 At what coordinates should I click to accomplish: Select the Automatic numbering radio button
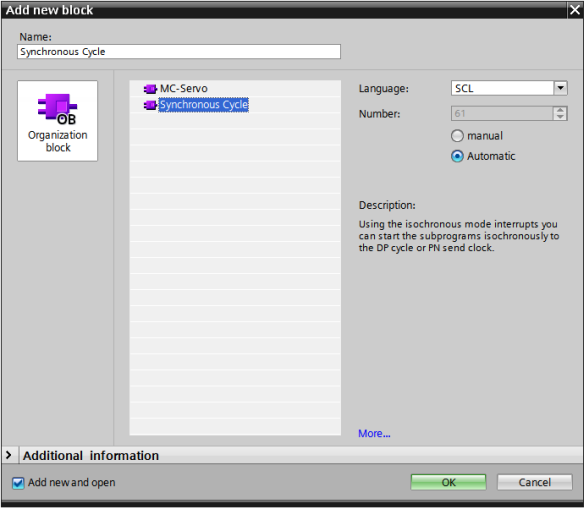[x=457, y=156]
